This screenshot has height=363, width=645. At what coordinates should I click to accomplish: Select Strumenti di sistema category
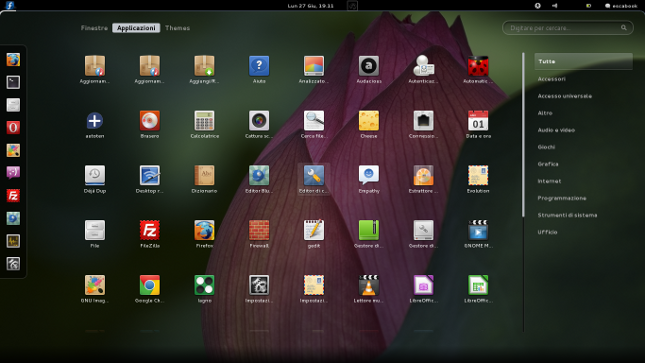[x=567, y=215]
